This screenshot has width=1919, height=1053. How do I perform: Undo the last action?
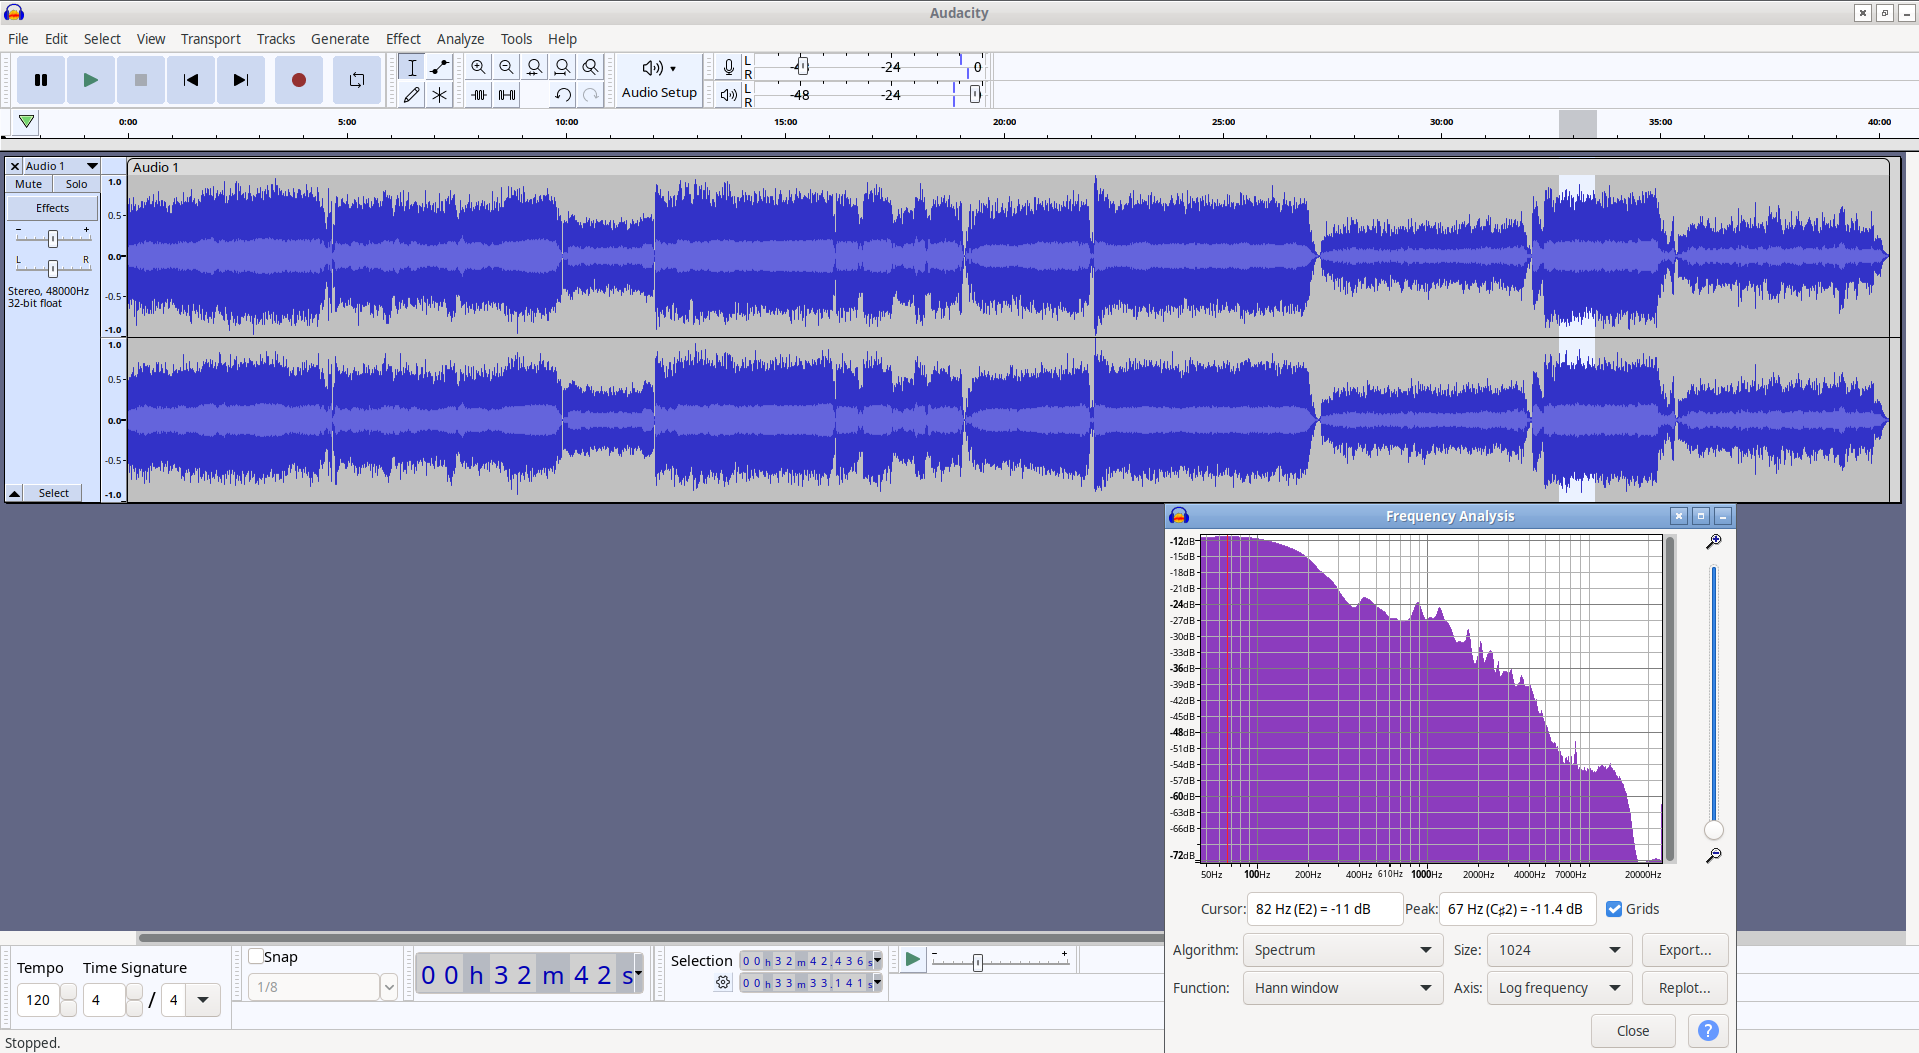click(x=562, y=95)
